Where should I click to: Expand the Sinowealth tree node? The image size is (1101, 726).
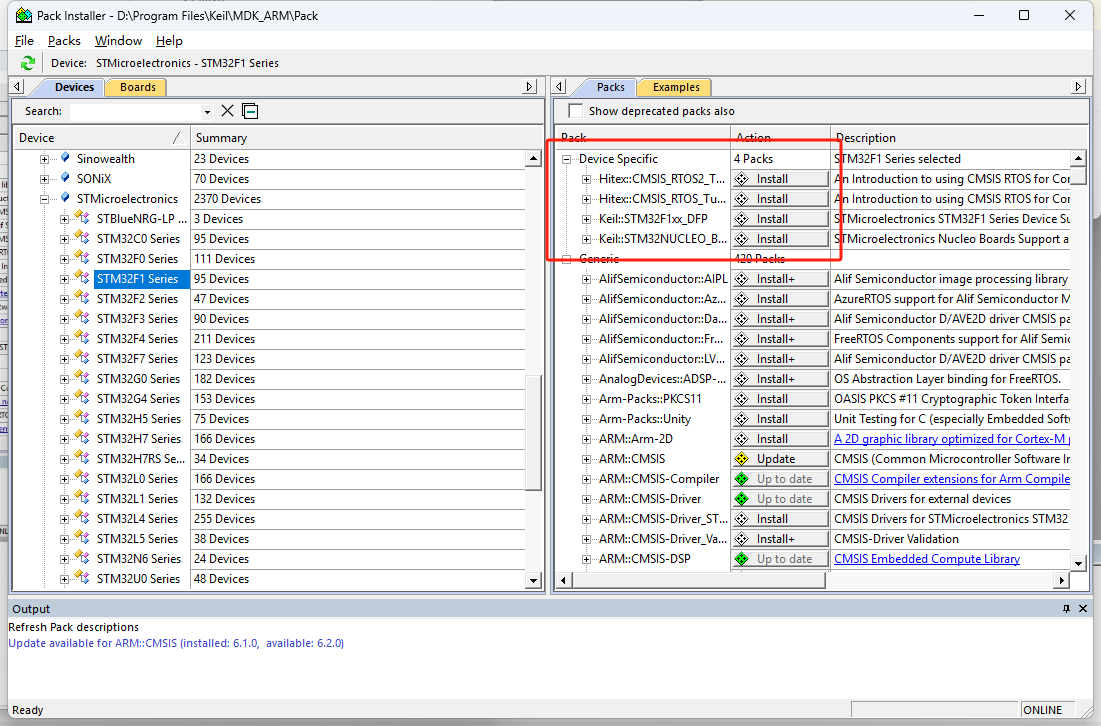pos(44,159)
